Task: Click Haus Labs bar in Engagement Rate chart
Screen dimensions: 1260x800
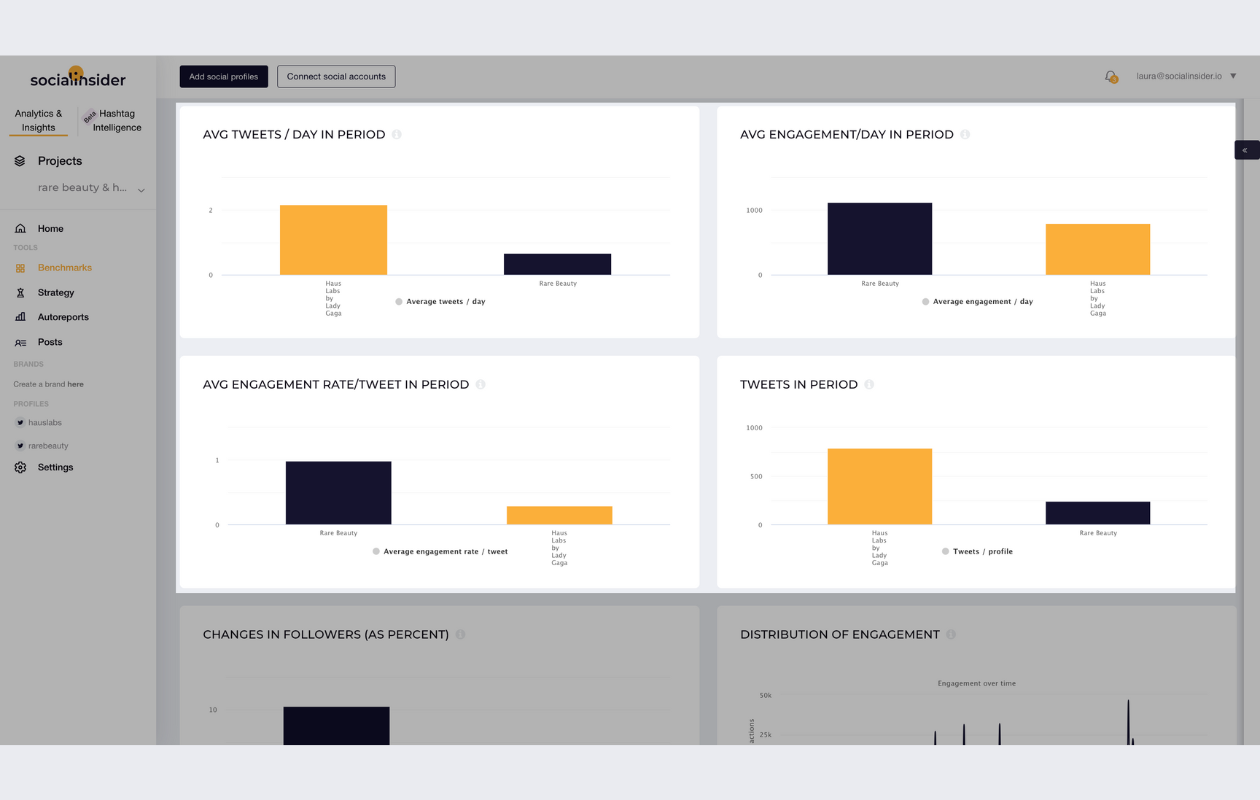Action: coord(559,515)
